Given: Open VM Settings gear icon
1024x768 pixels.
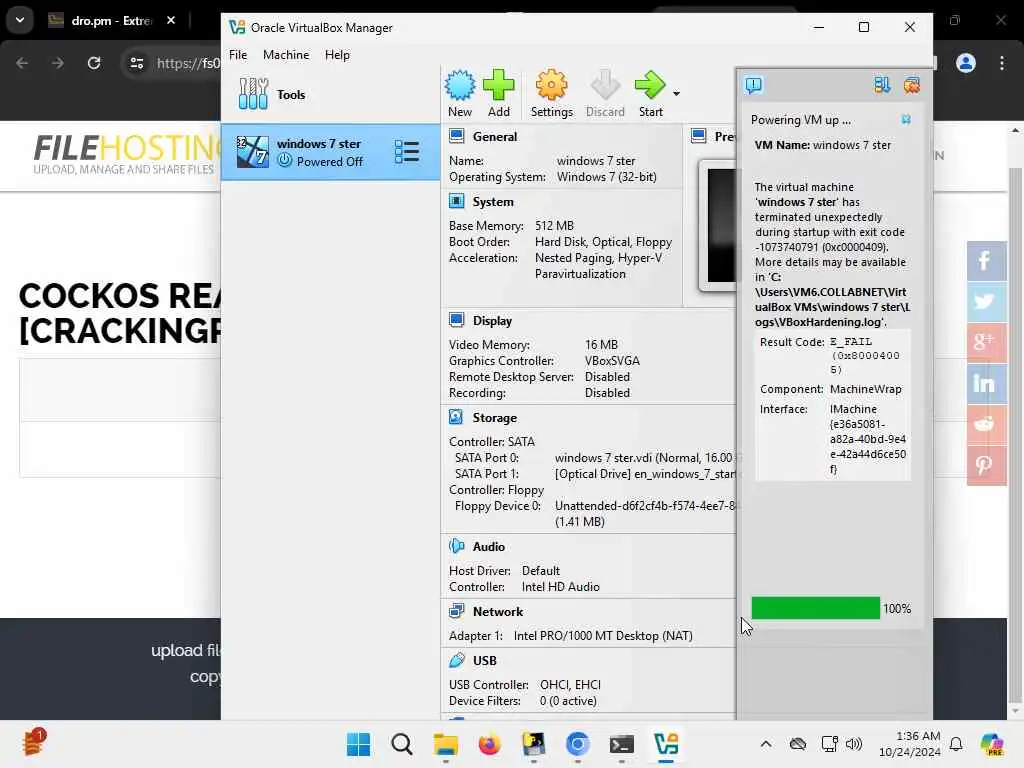Looking at the screenshot, I should (x=551, y=93).
